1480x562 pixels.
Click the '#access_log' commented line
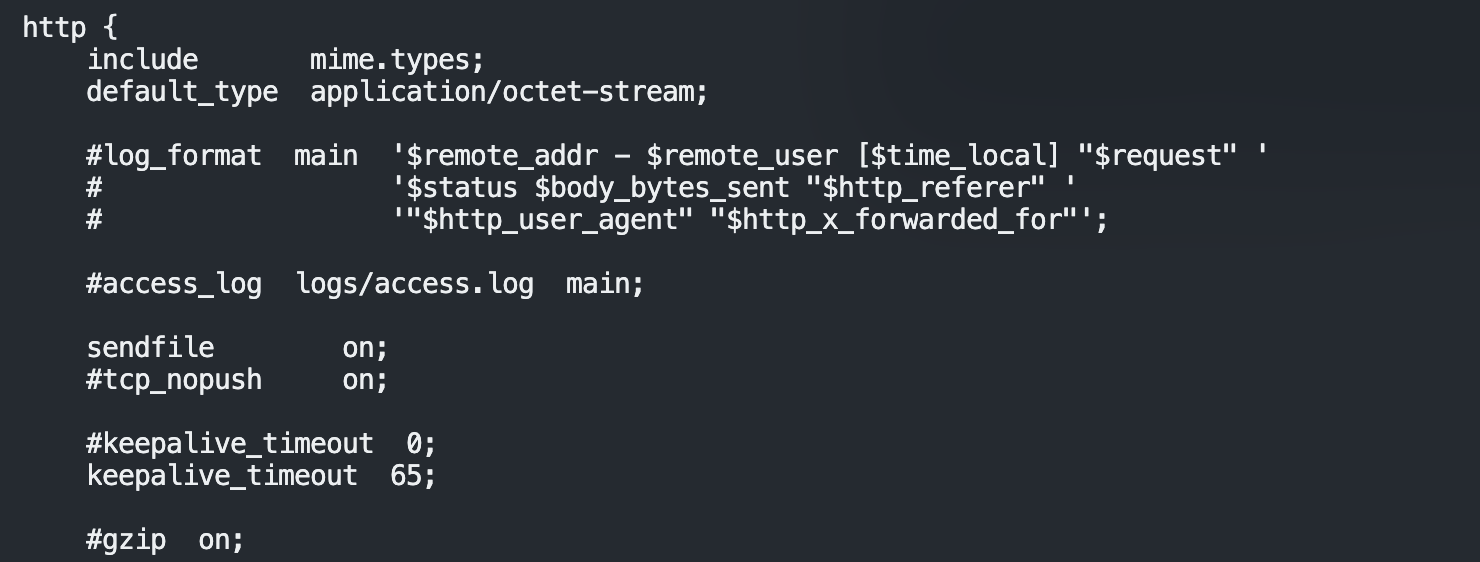coord(174,284)
